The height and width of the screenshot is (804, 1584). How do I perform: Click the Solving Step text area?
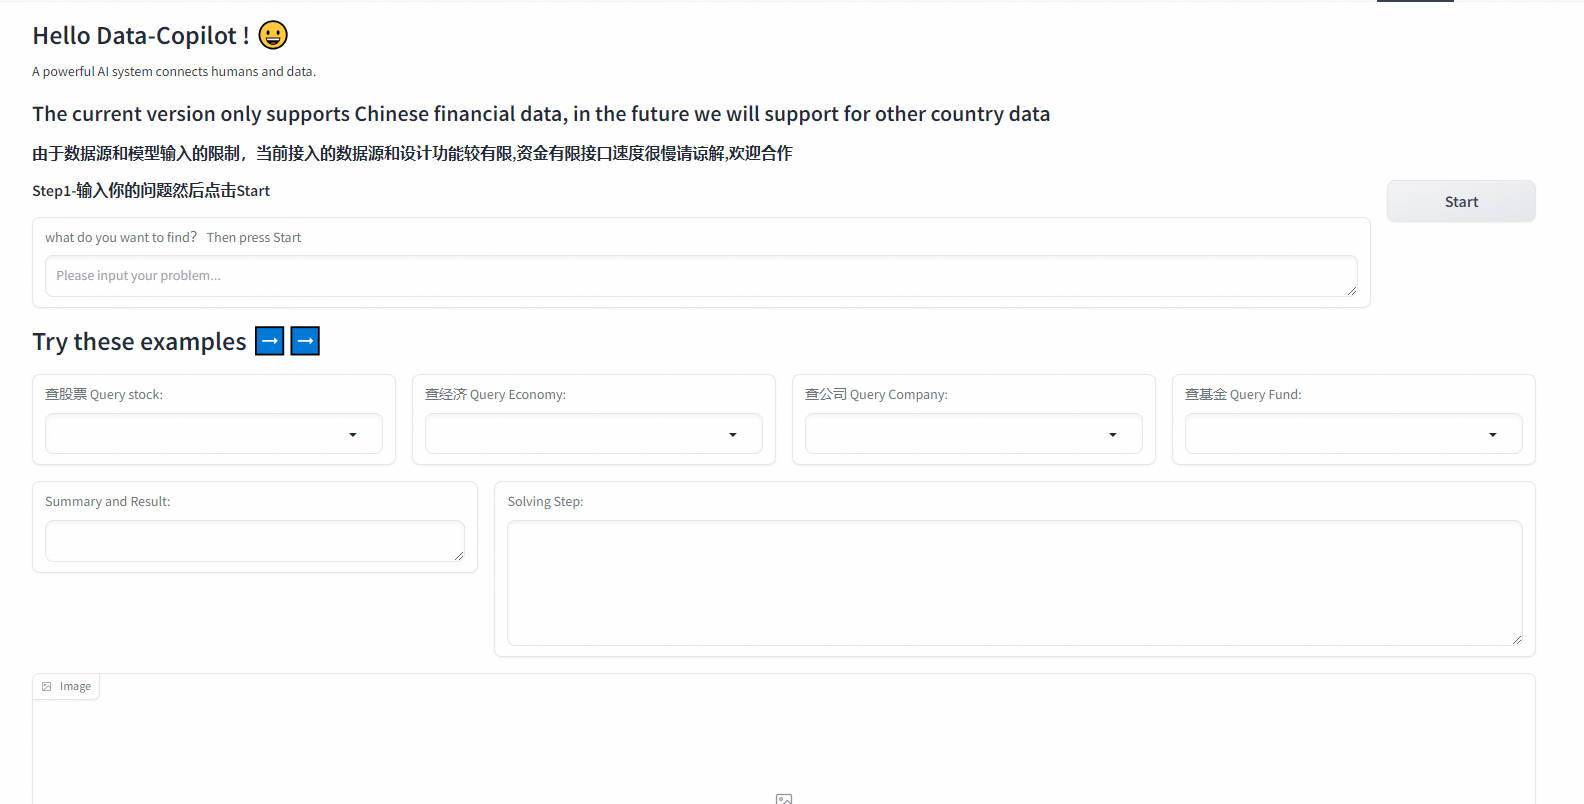1015,583
